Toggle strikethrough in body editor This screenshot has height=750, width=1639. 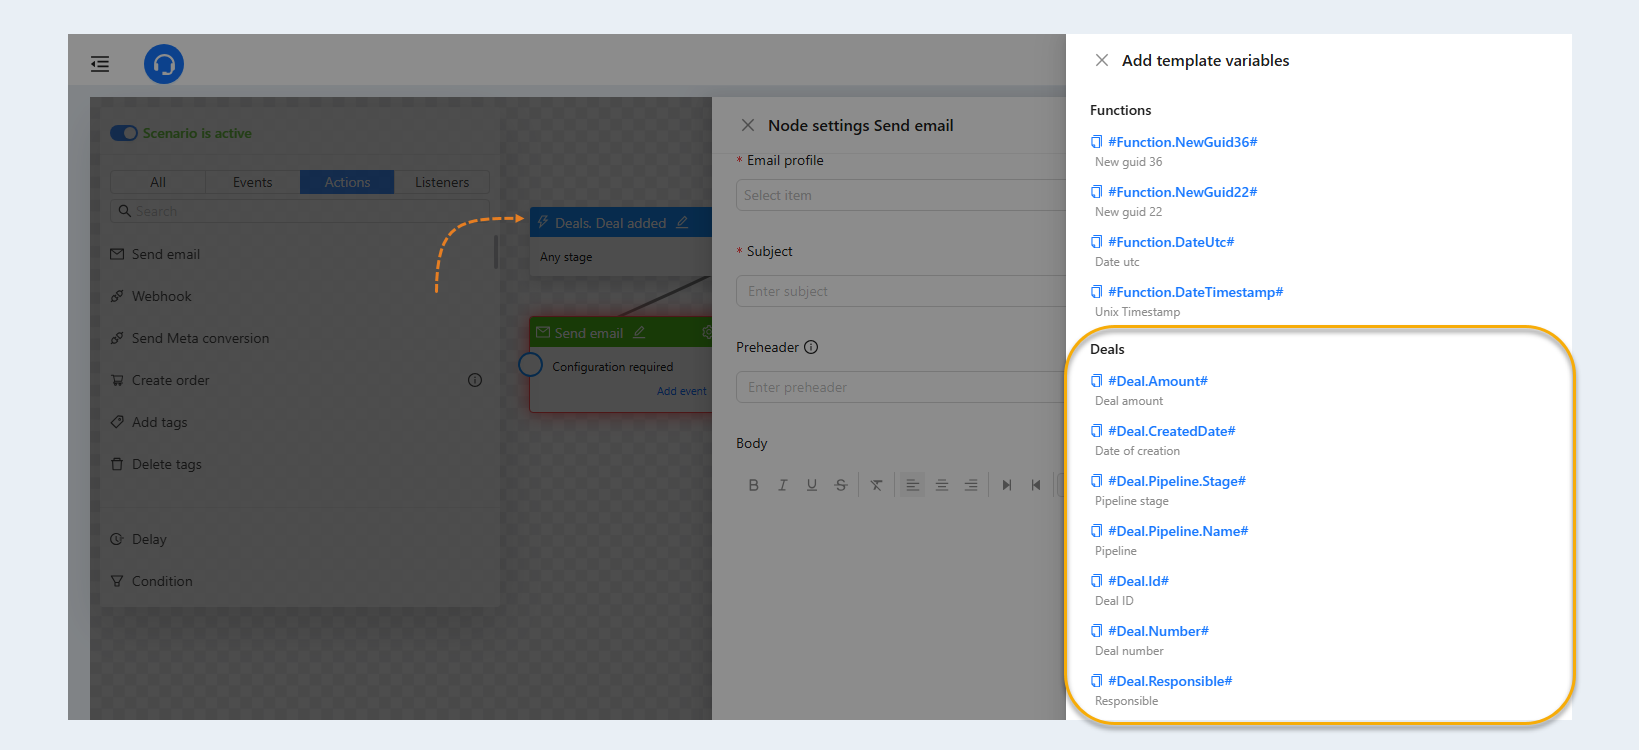click(x=841, y=485)
